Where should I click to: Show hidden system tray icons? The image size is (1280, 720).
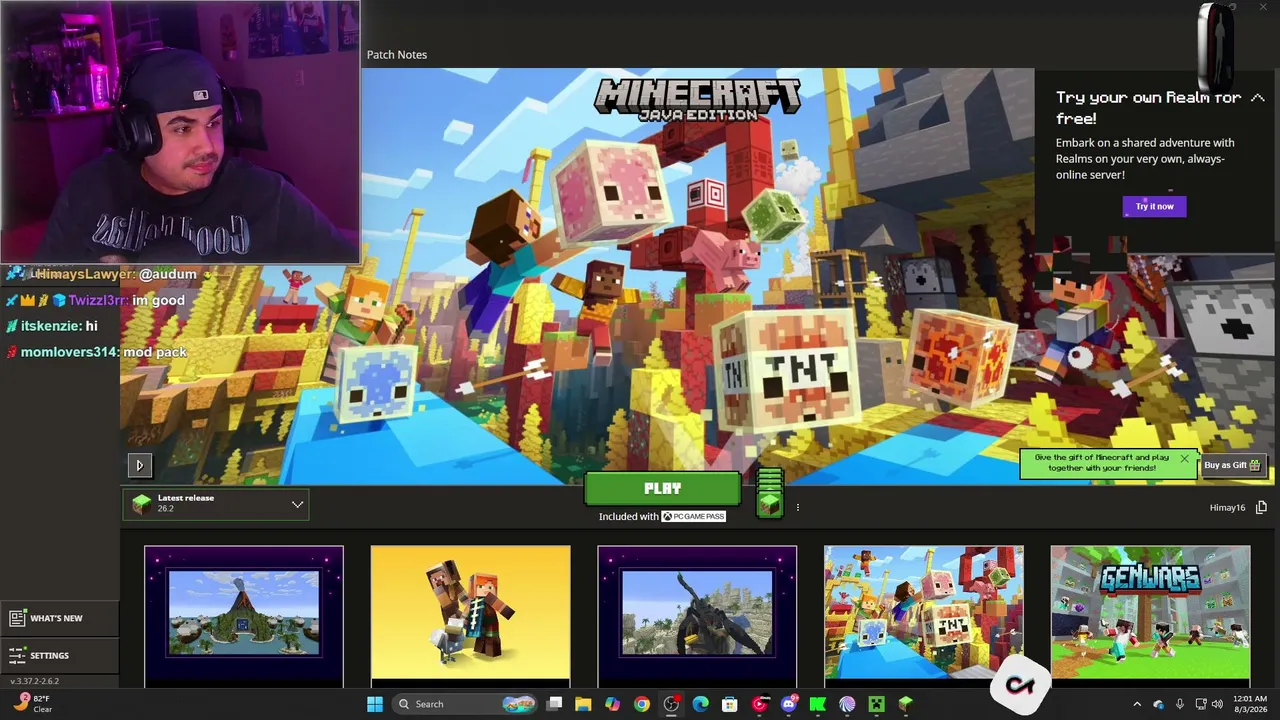[1137, 704]
